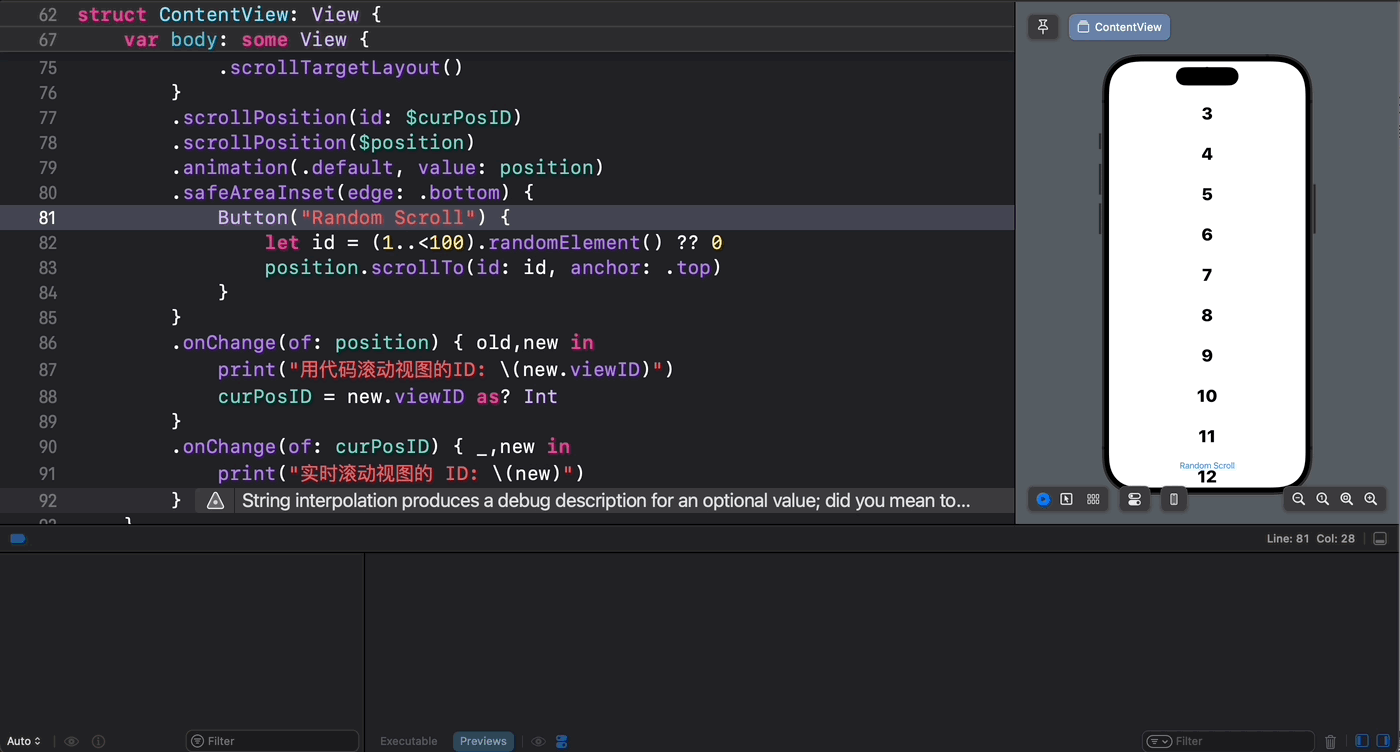
Task: Zoom in on the preview canvas
Action: (1371, 499)
